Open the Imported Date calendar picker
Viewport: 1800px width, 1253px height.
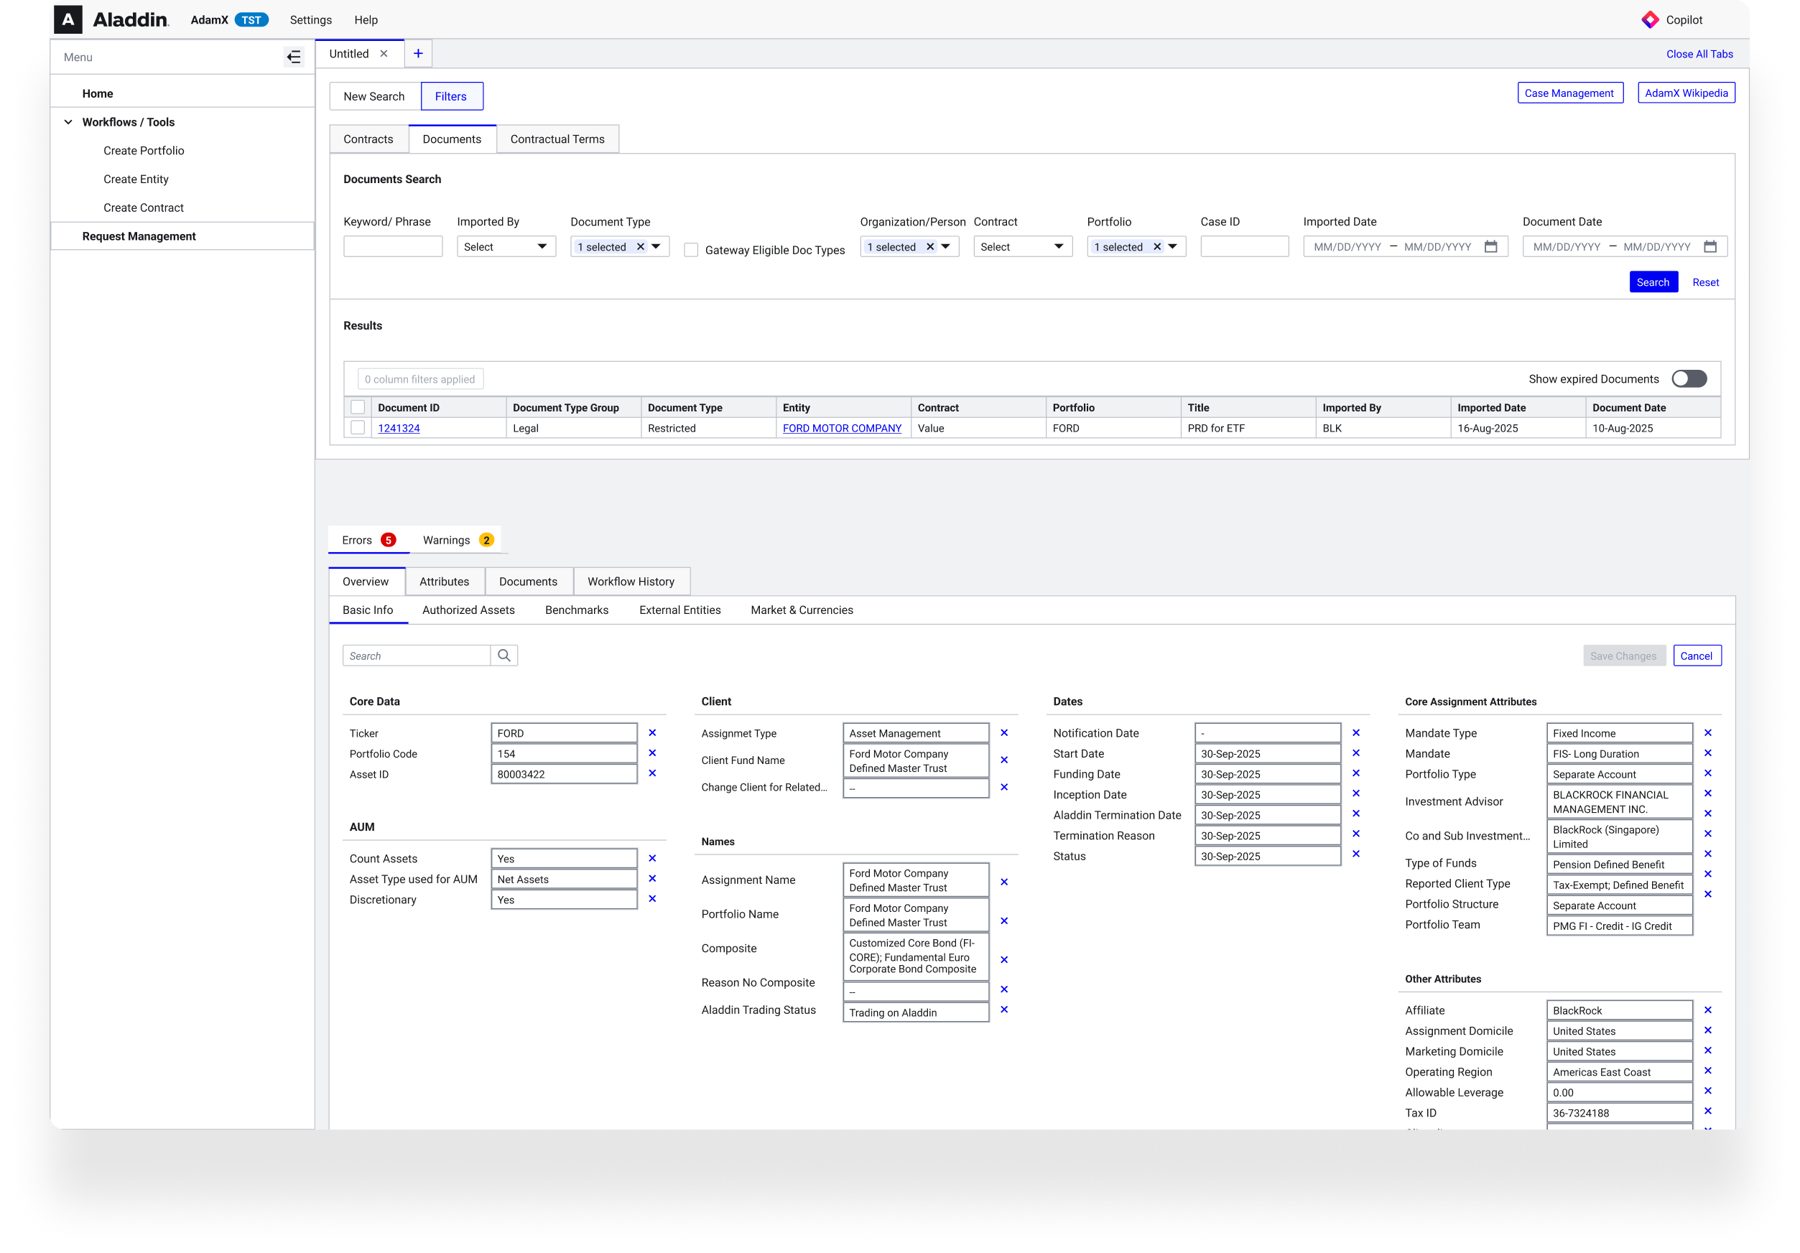1491,247
